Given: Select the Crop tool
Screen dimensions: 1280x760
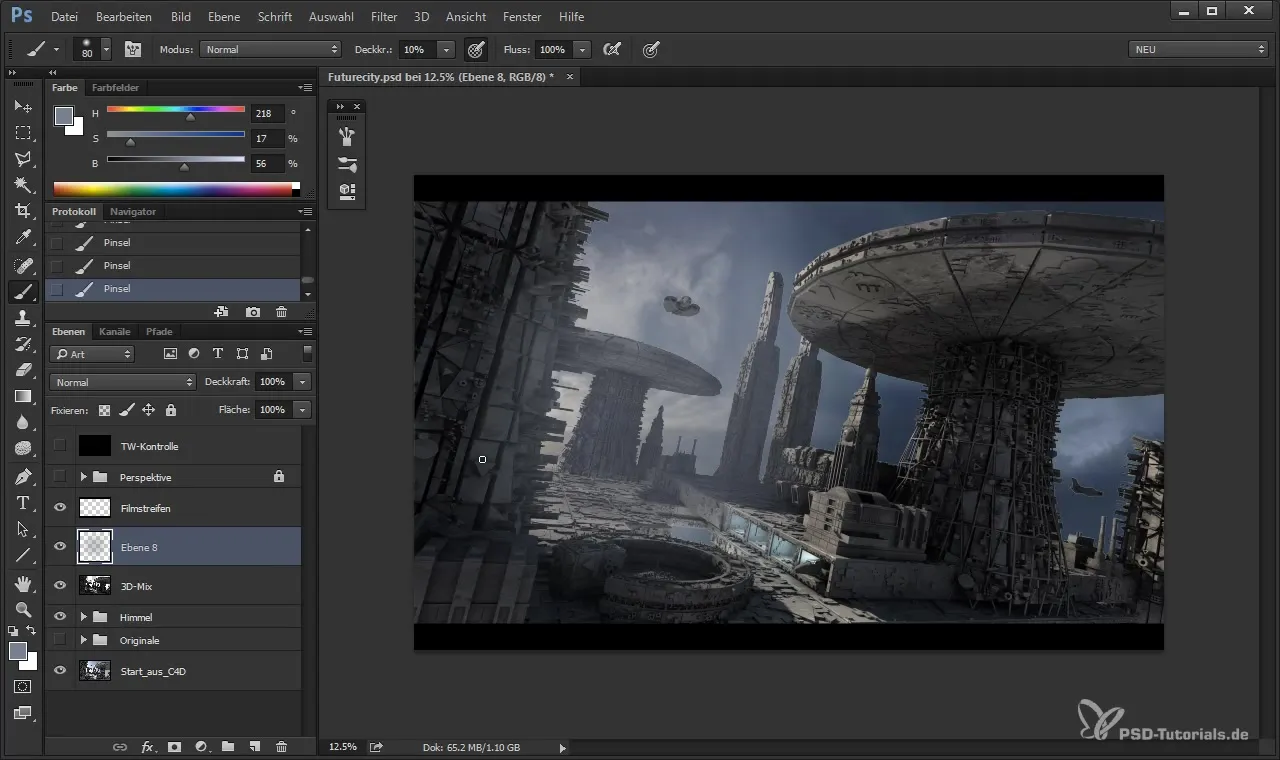Looking at the screenshot, I should tap(22, 211).
